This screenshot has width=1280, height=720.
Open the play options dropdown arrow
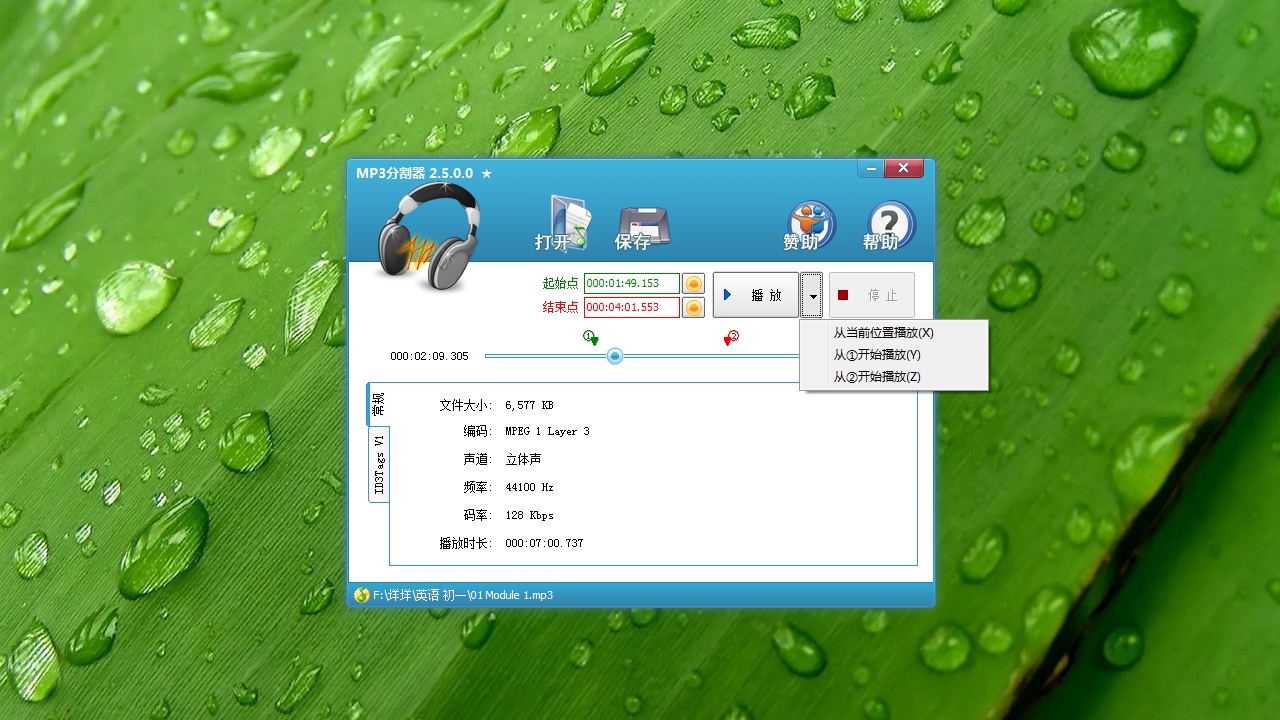[811, 294]
